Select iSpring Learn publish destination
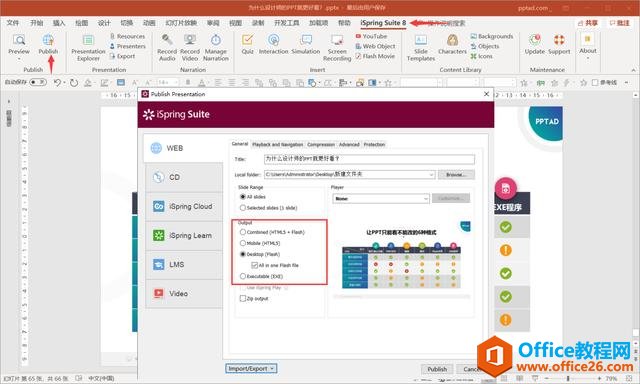This screenshot has height=384, width=640. pyautogui.click(x=184, y=235)
